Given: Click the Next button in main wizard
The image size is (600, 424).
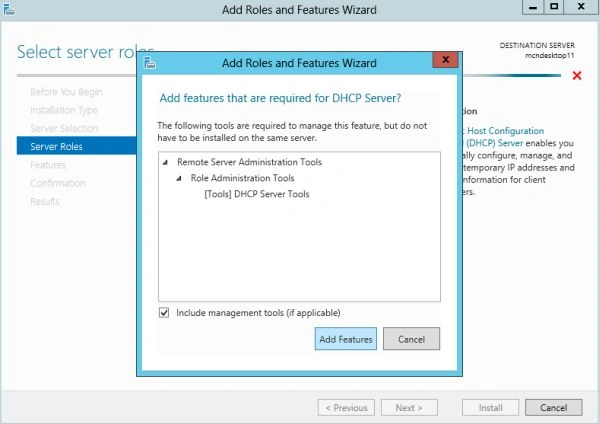Looking at the screenshot, I should [x=409, y=408].
